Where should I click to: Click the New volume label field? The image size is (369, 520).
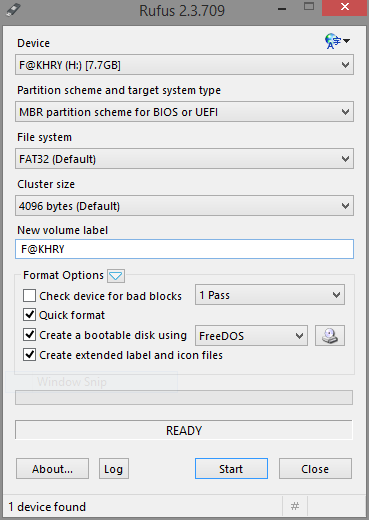click(x=184, y=249)
